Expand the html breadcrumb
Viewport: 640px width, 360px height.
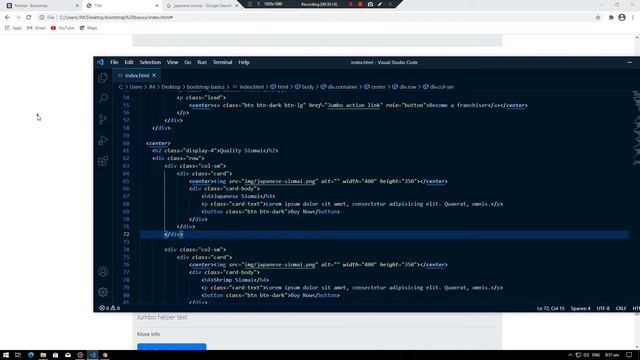pos(280,87)
